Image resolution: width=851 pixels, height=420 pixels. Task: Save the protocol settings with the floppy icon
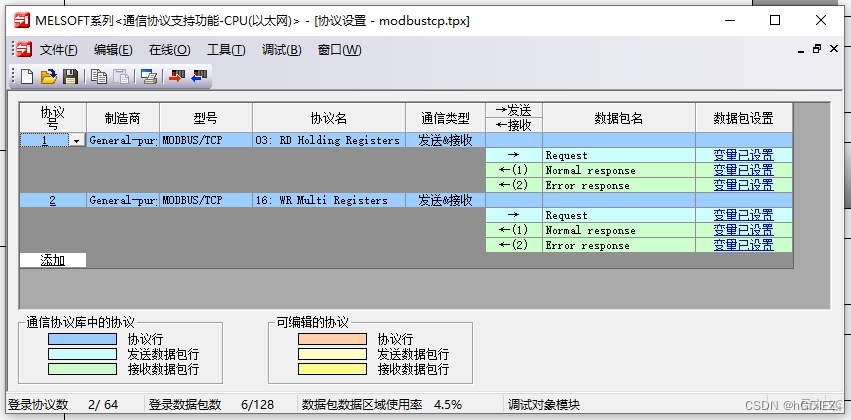[x=70, y=76]
